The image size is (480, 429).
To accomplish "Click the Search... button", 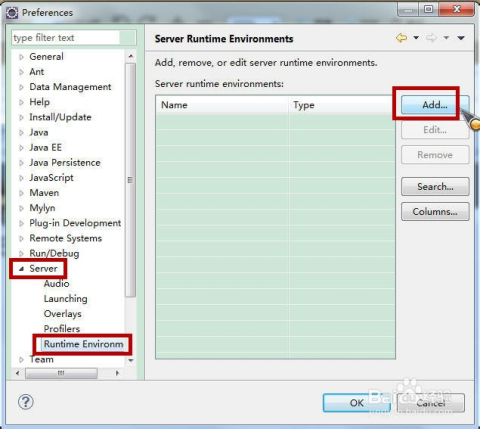I will coord(435,186).
